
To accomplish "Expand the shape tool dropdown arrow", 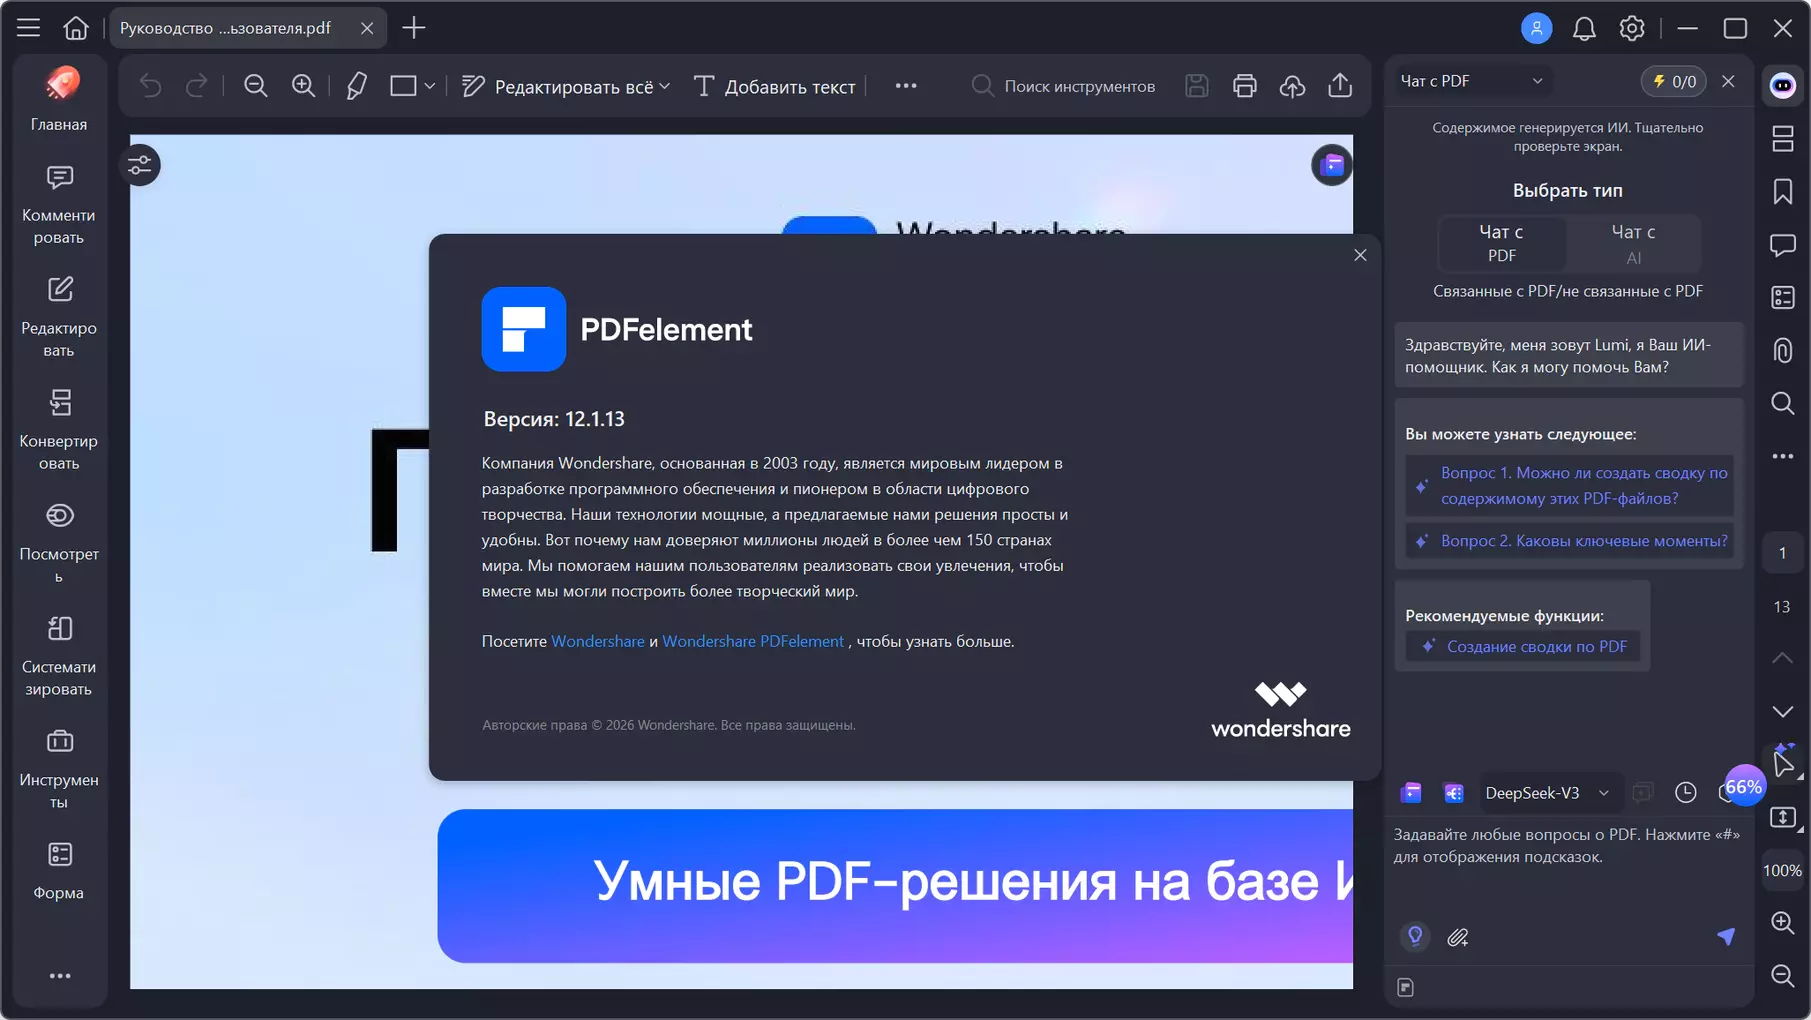I will point(430,86).
